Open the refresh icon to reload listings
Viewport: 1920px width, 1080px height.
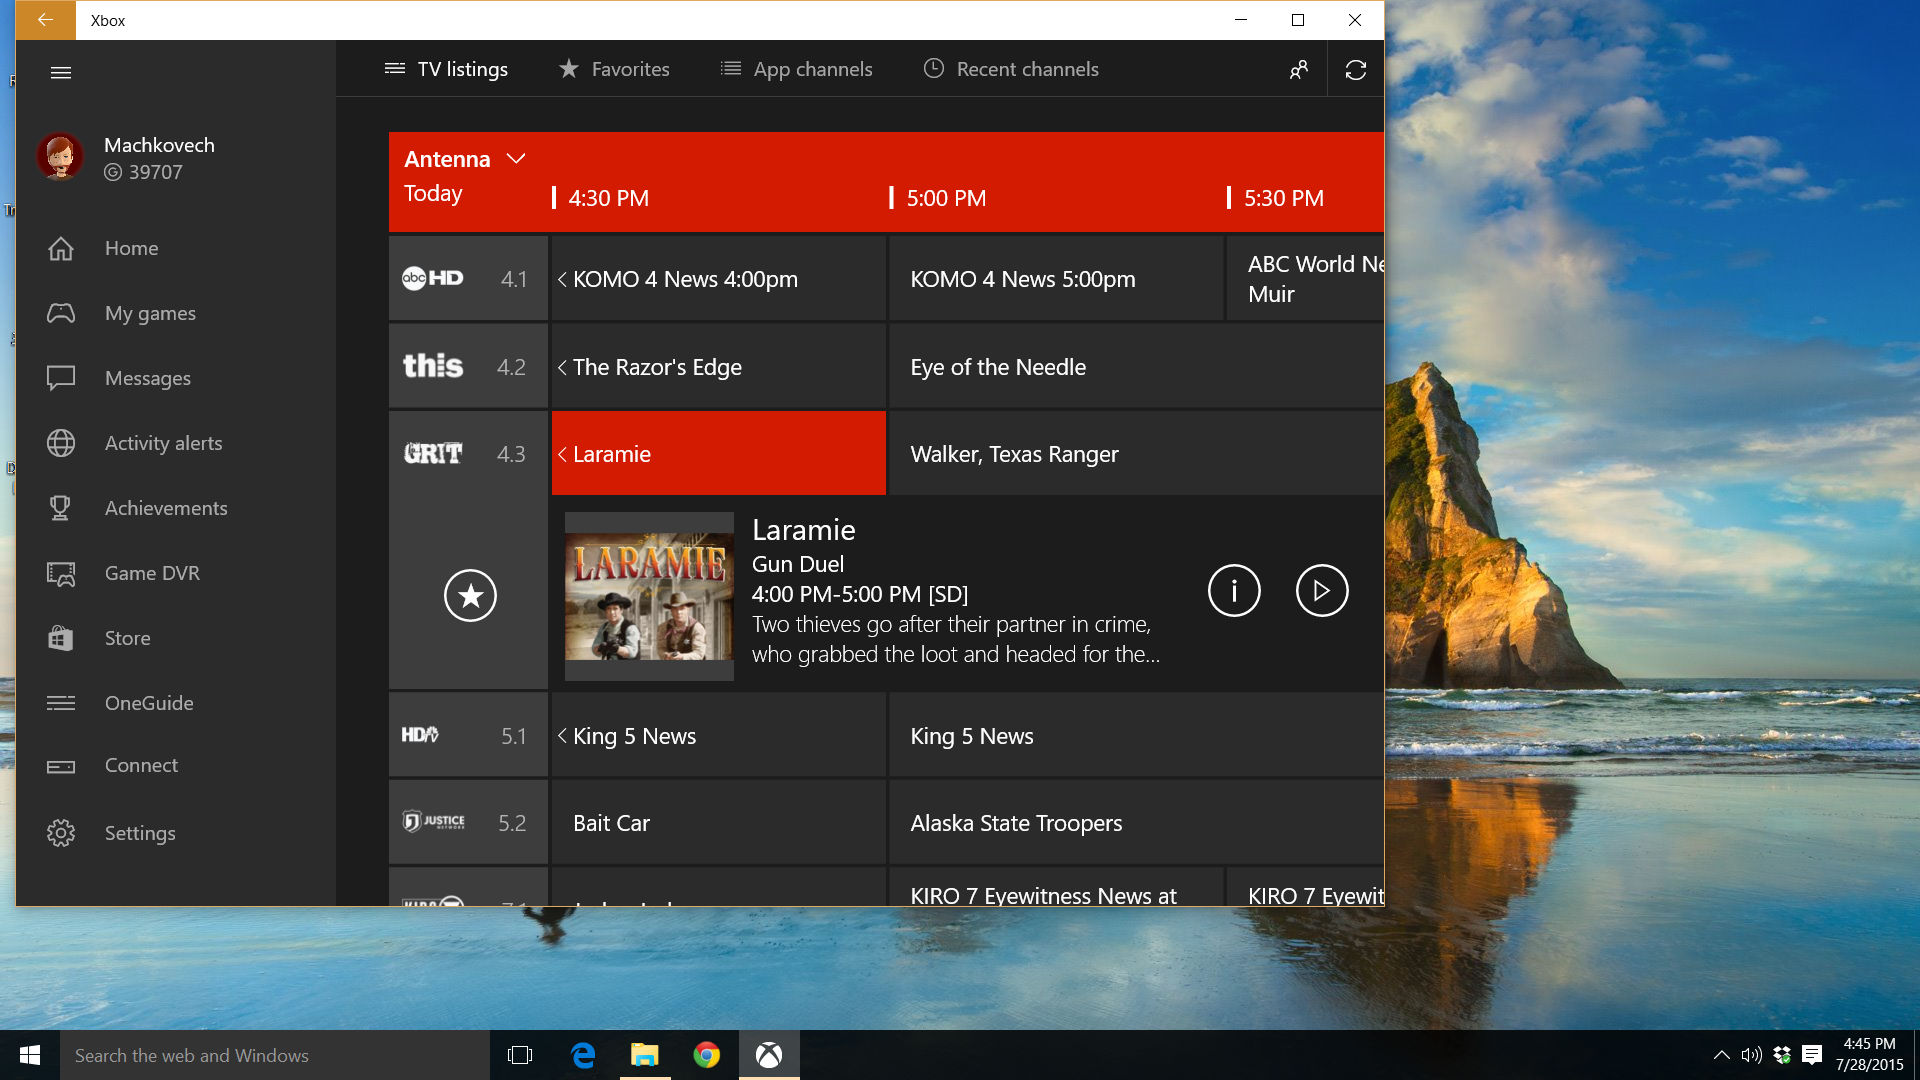(1356, 69)
